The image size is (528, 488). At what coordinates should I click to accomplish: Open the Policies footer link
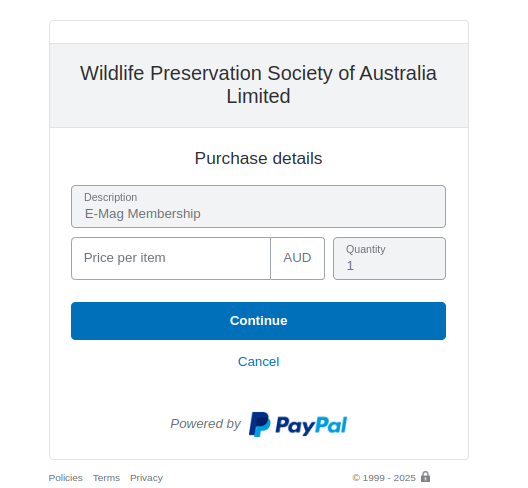[x=65, y=478]
